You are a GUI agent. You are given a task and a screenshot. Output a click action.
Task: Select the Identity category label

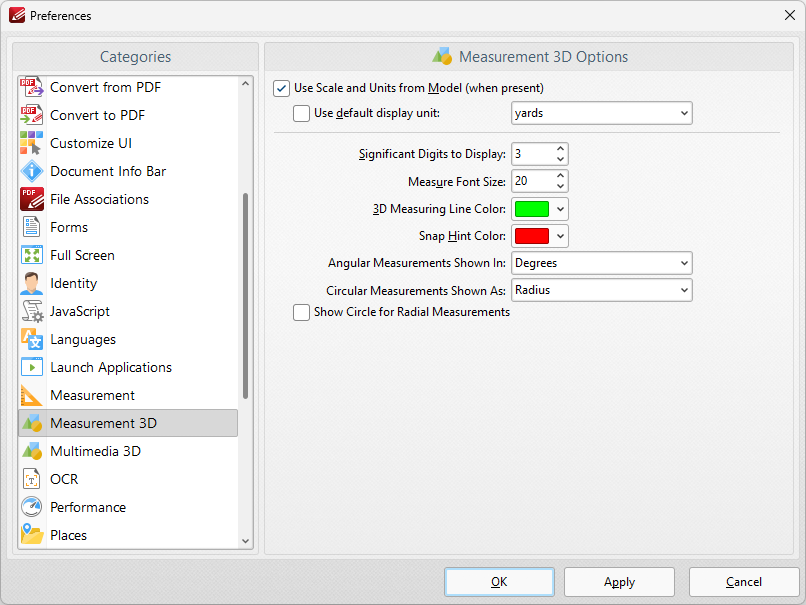[74, 283]
